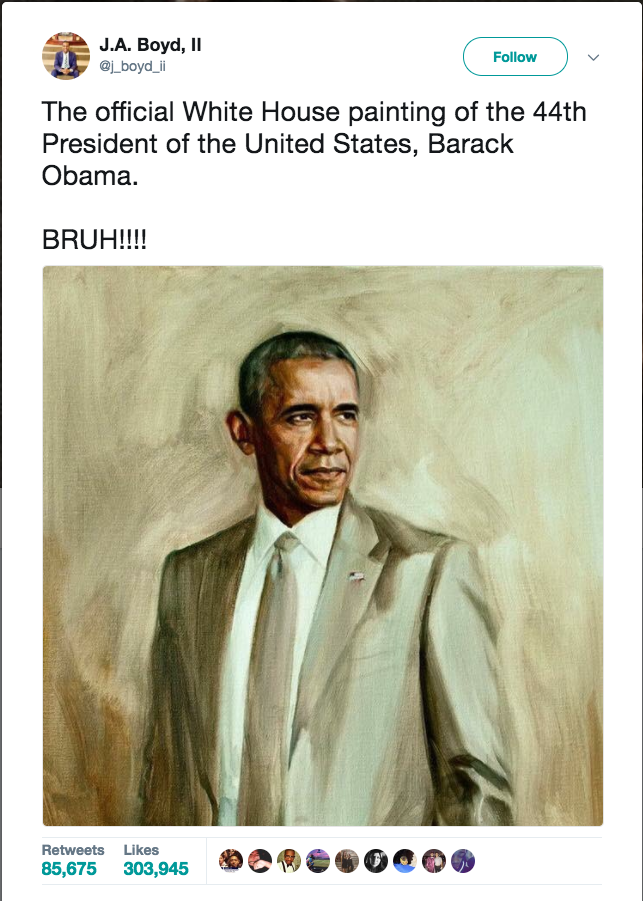Open the seventh liker avatar with blue bottom

click(405, 861)
